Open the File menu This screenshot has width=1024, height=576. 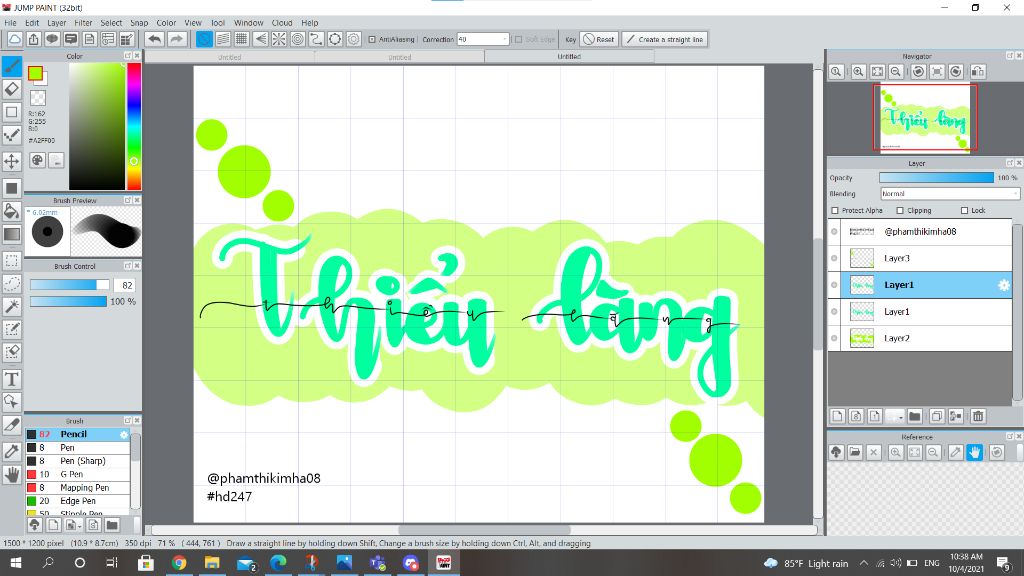(10, 22)
